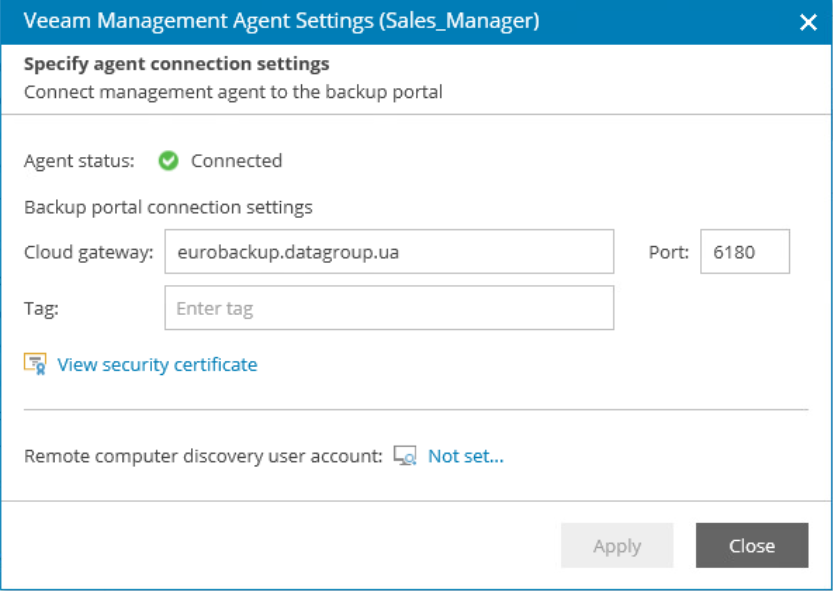This screenshot has width=833, height=591.
Task: Set discovery account via Not set... link
Action: pyautogui.click(x=466, y=456)
